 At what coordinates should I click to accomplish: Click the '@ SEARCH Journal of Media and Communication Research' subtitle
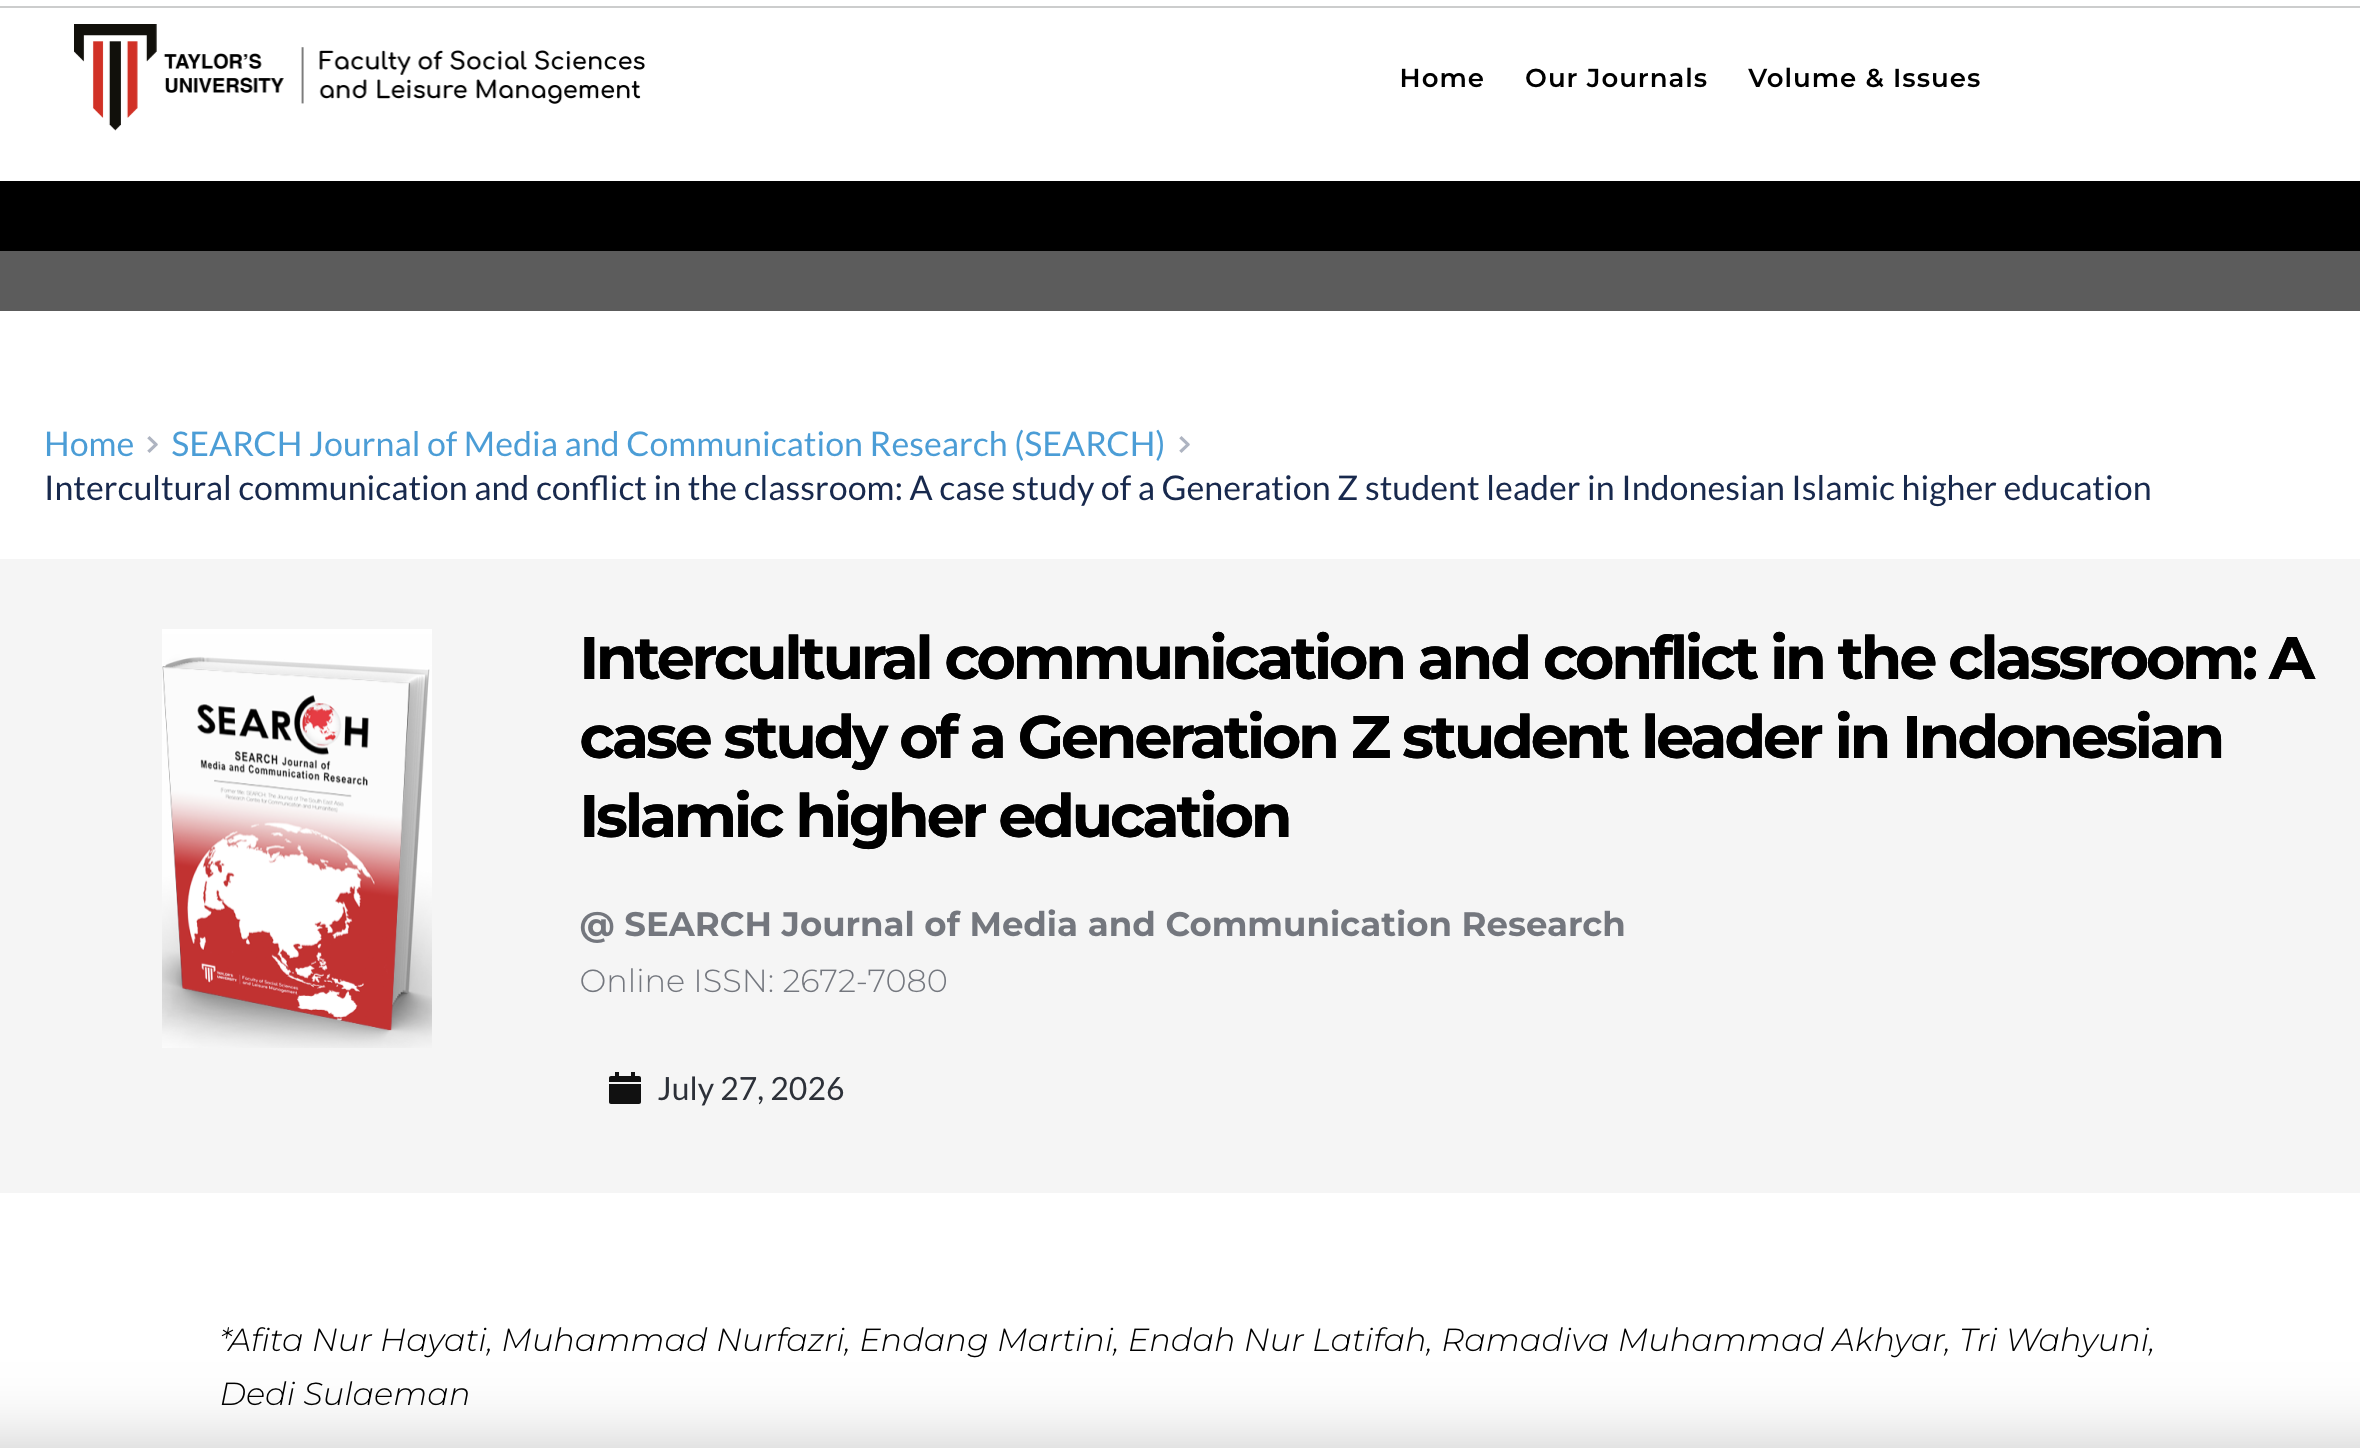(x=1102, y=924)
